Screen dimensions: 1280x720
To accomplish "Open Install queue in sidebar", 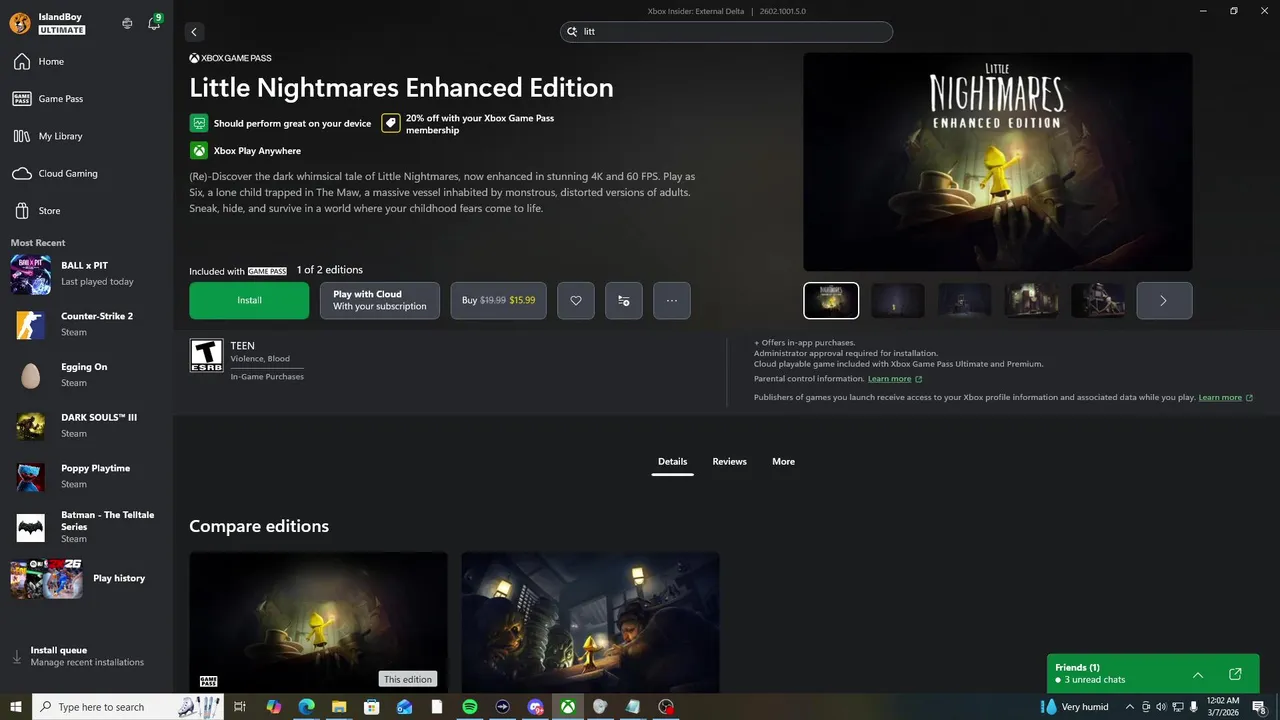I will (86, 656).
